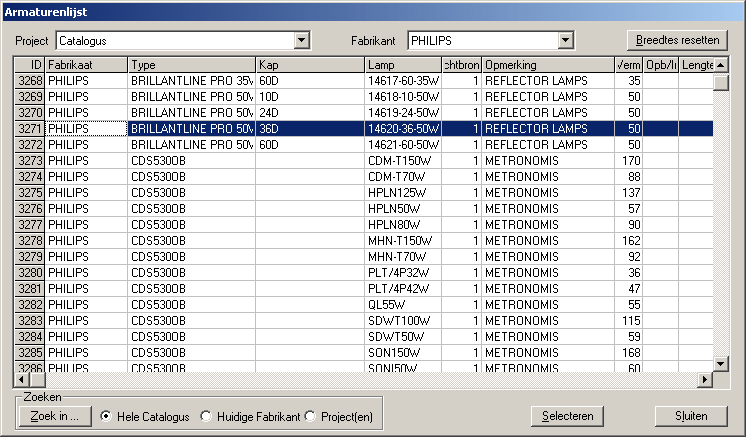This screenshot has width=746, height=437.
Task: Open the Fabrikant dropdown arrow
Action: coord(565,41)
